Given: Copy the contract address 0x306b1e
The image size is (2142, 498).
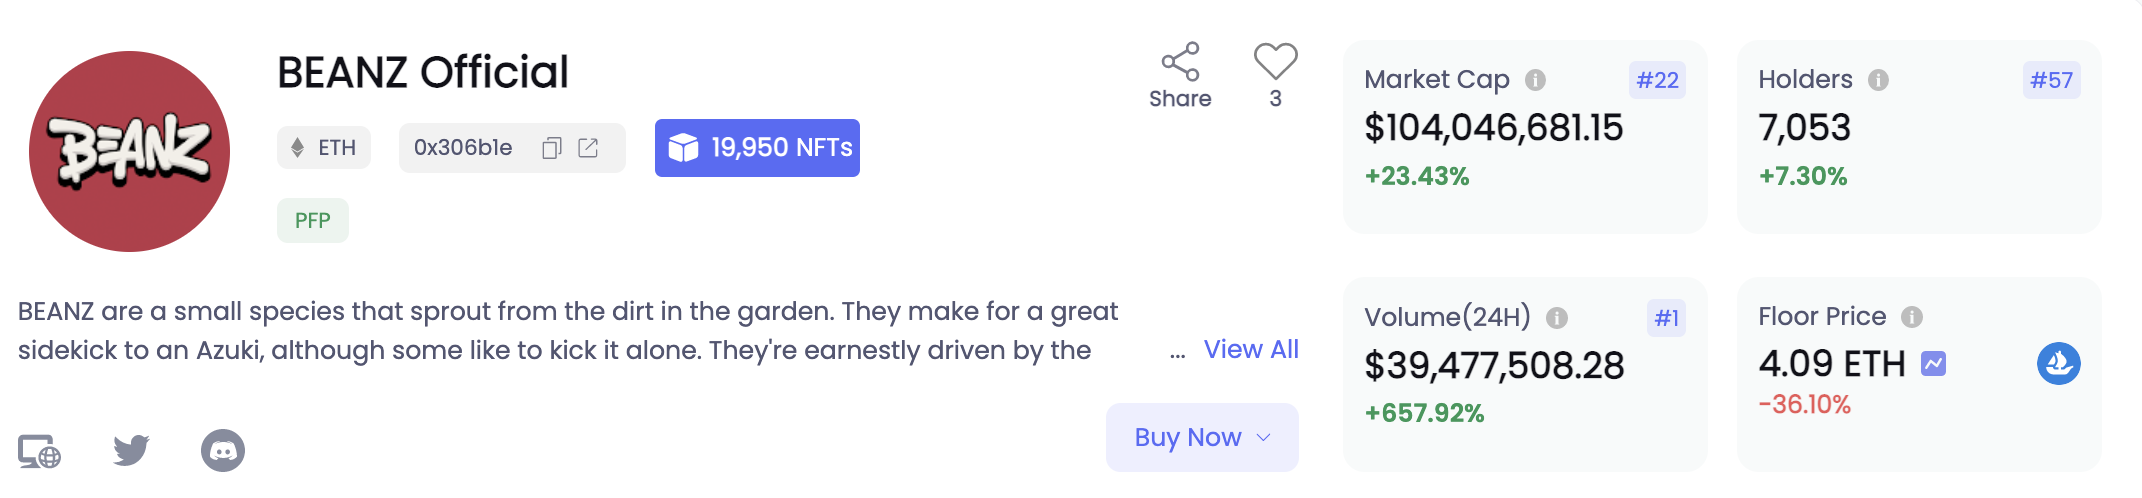Looking at the screenshot, I should pos(551,148).
